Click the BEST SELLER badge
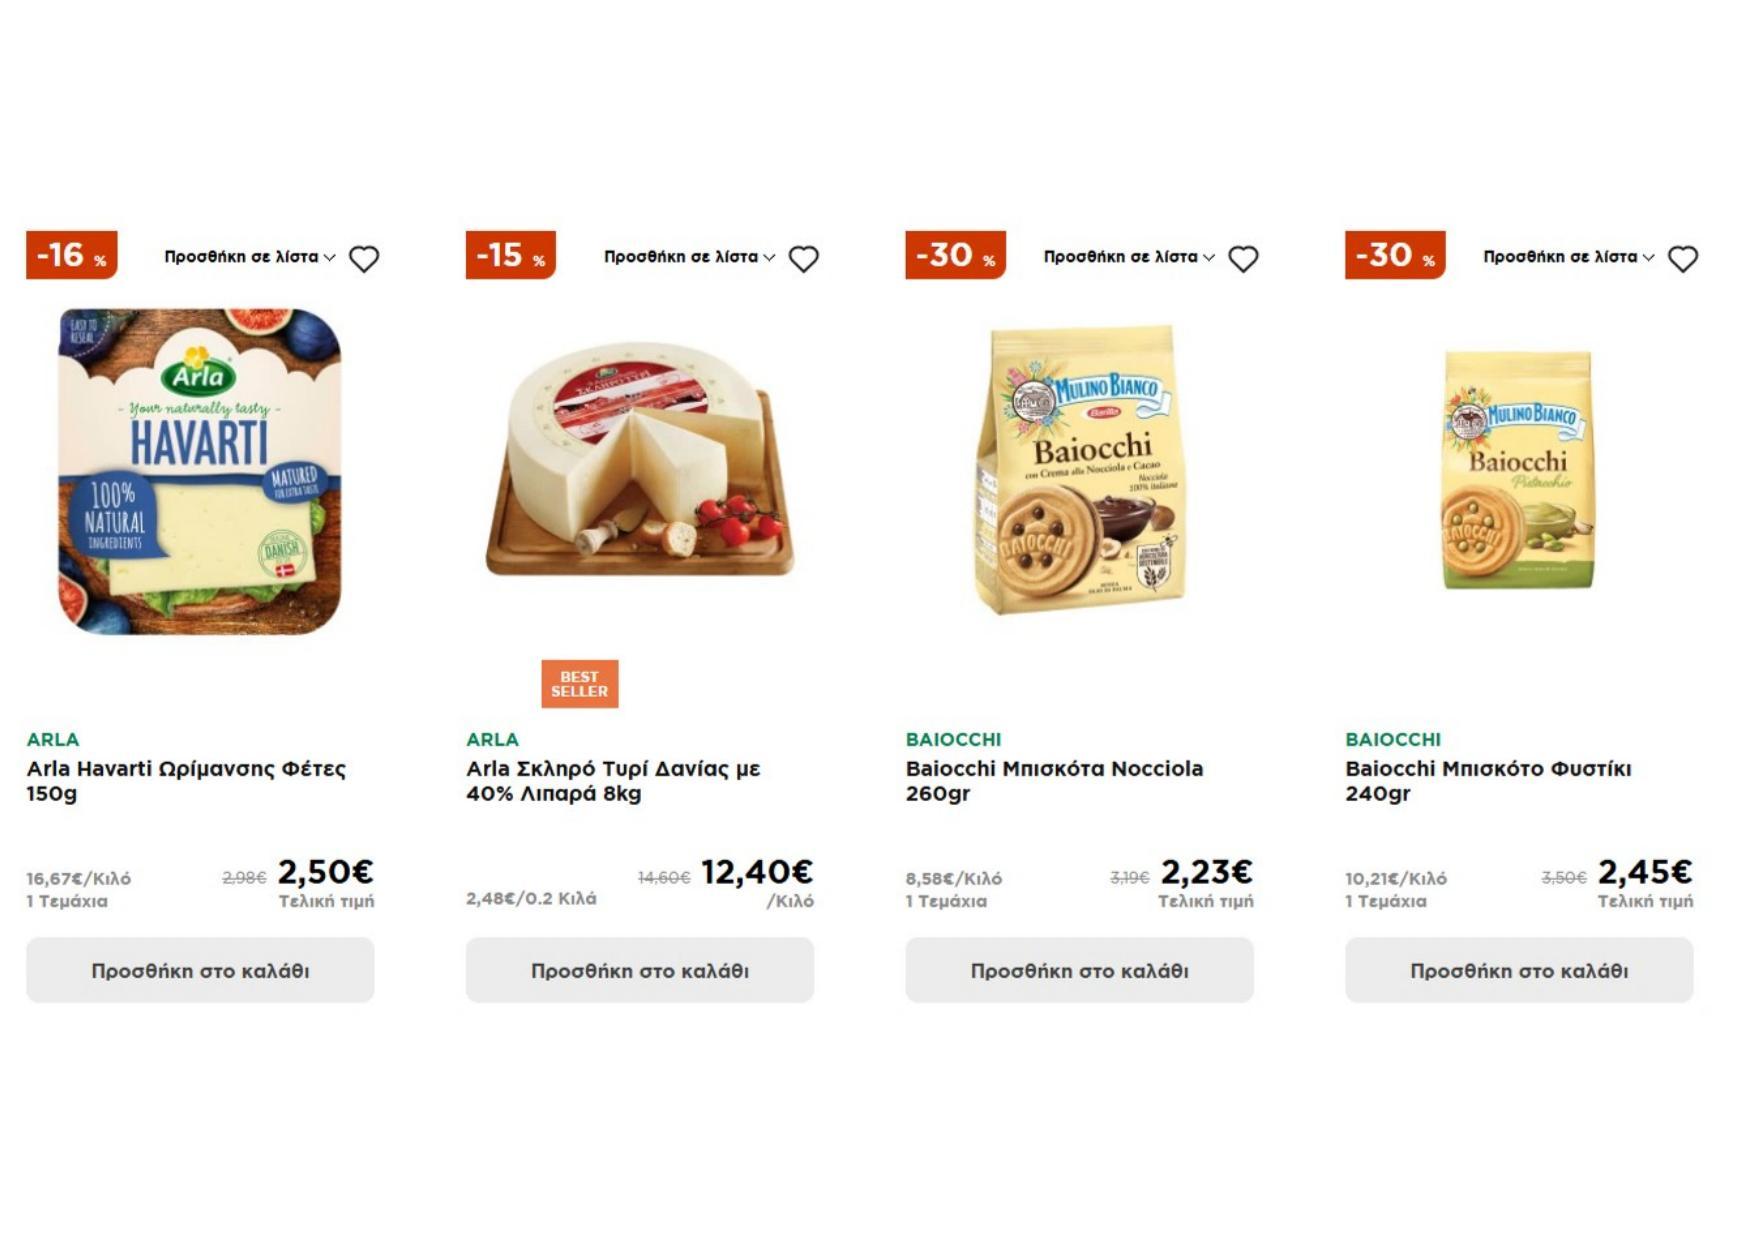Screen dimensions: 1754x1240 coord(580,684)
